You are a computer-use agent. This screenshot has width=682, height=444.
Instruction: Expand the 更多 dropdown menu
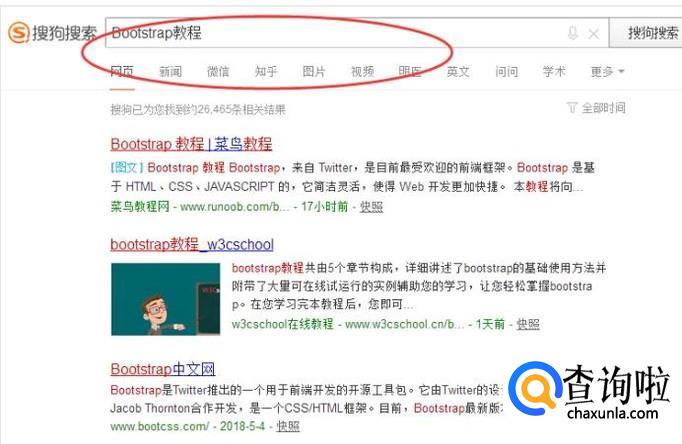tap(607, 71)
